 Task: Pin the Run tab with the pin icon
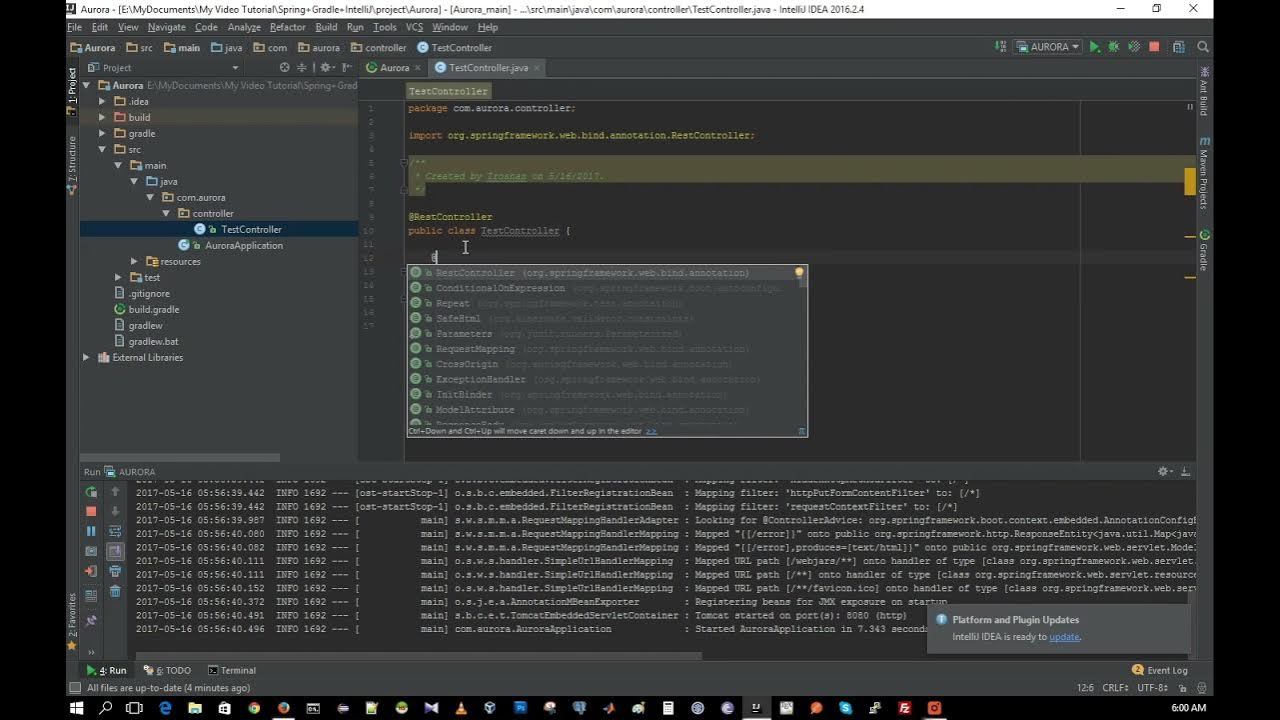pyautogui.click(x=91, y=620)
